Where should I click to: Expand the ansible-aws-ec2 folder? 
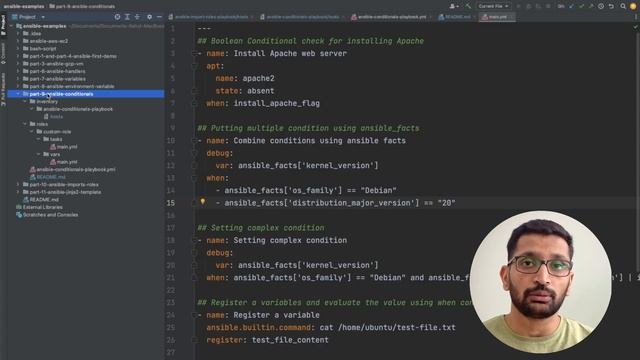coord(18,41)
